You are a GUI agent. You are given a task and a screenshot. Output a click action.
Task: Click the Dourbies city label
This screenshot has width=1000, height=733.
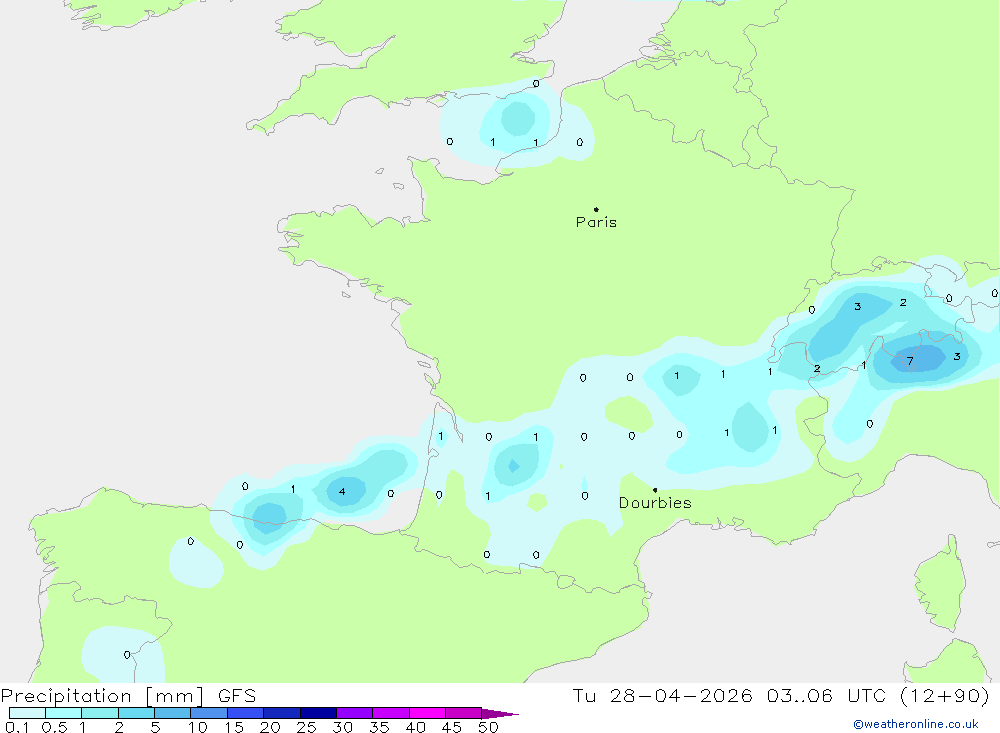[x=655, y=503]
